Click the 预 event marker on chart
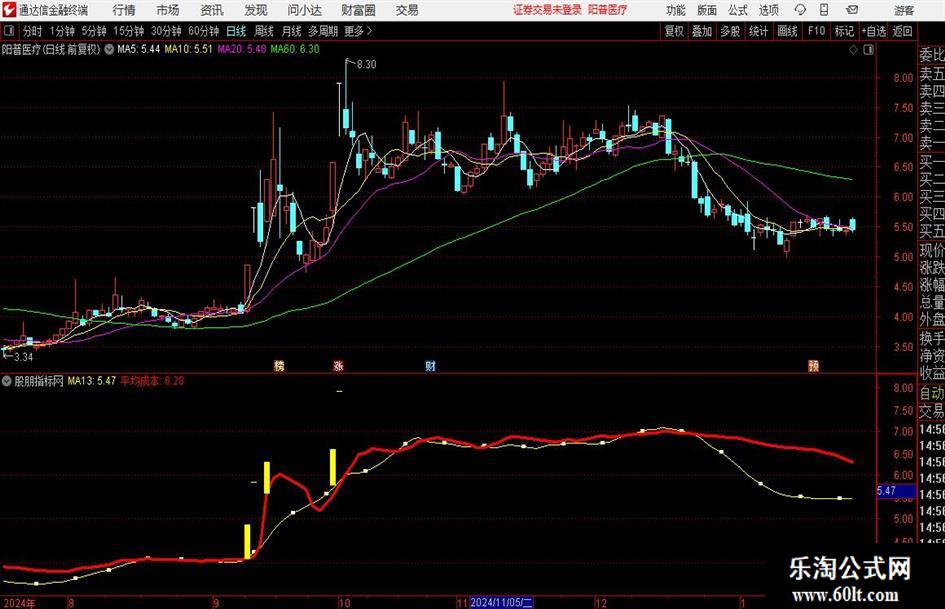The image size is (945, 609). coord(814,366)
